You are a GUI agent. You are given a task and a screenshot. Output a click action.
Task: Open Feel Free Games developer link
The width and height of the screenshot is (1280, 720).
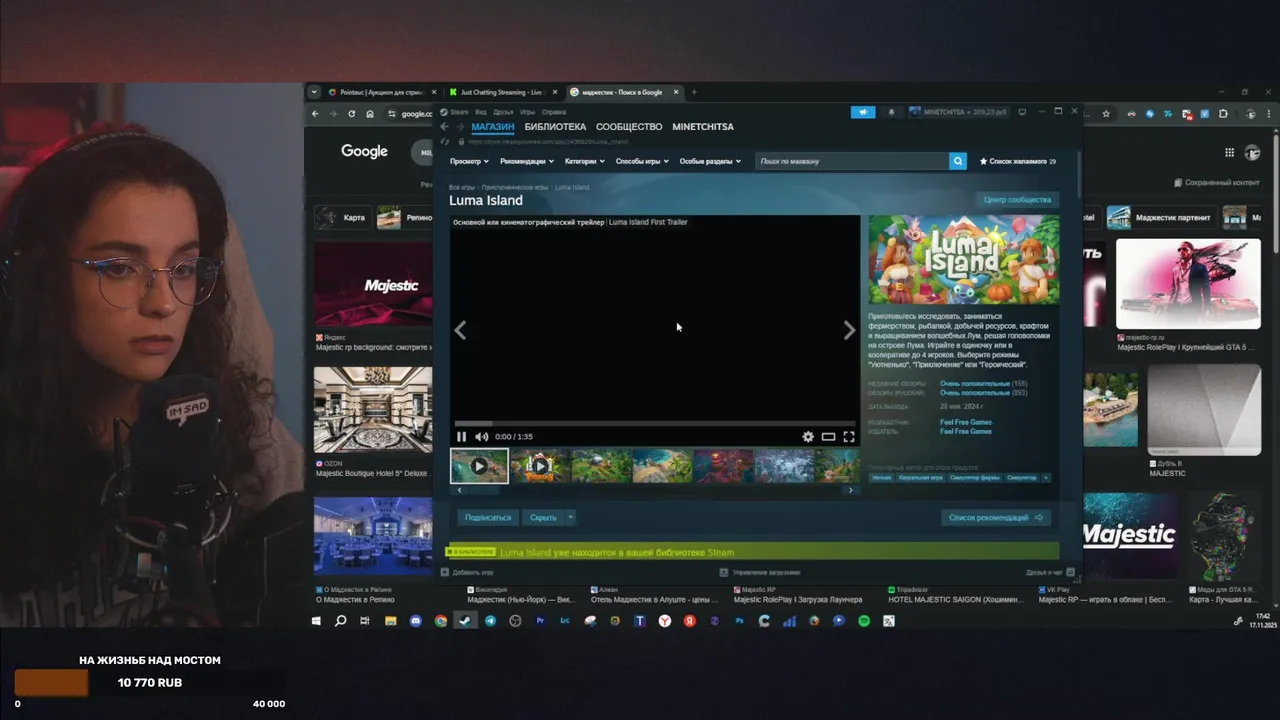pos(966,422)
